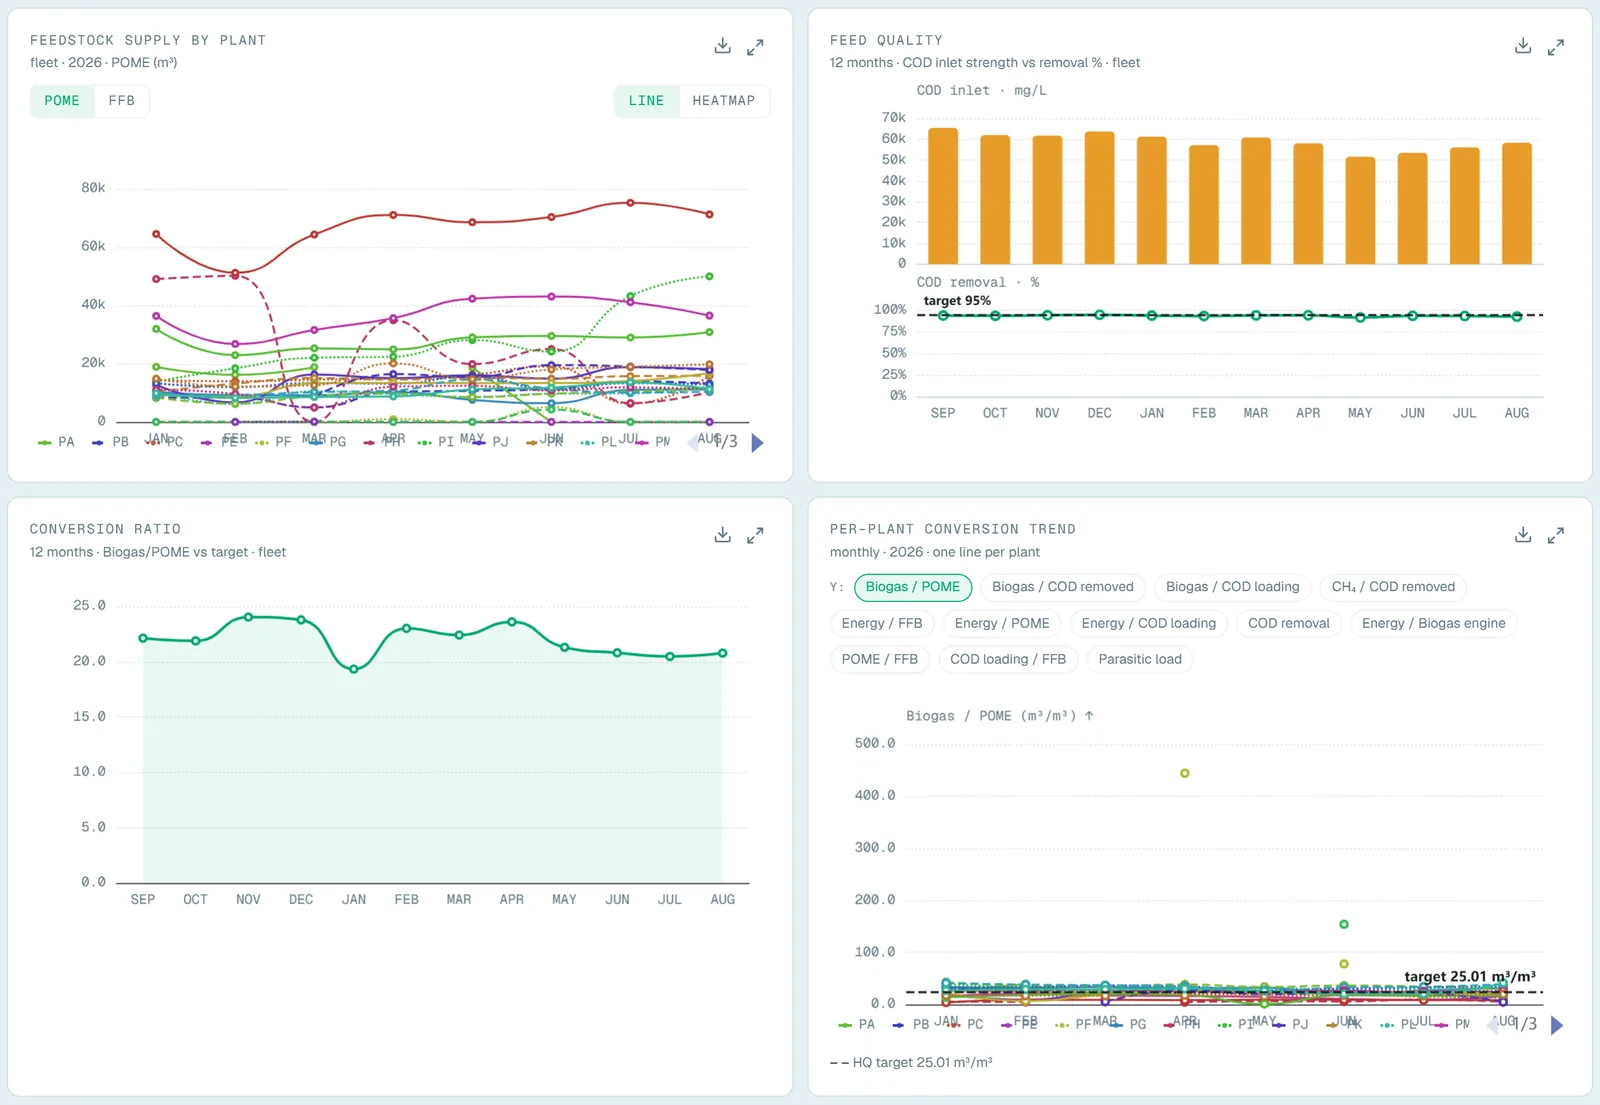This screenshot has height=1105, width=1600.
Task: Click the SEP bar in COD inlet chart
Action: (943, 196)
